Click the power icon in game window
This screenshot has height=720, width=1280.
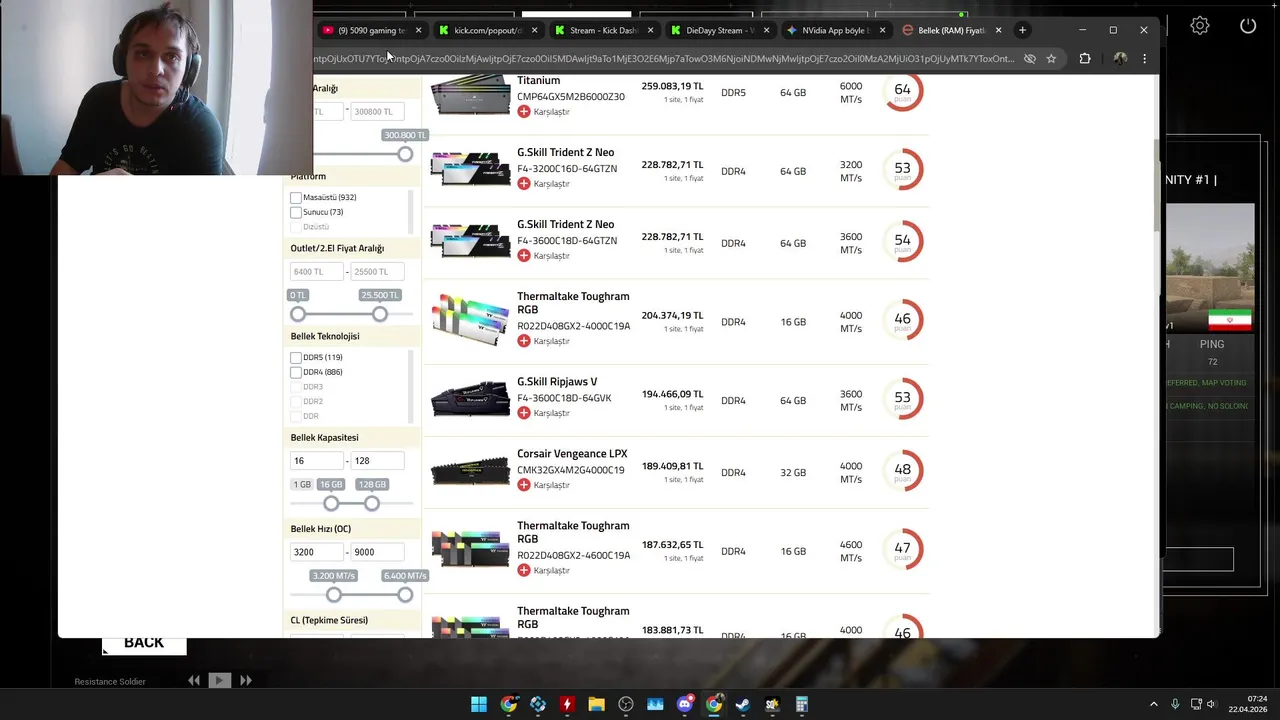pos(1248,26)
